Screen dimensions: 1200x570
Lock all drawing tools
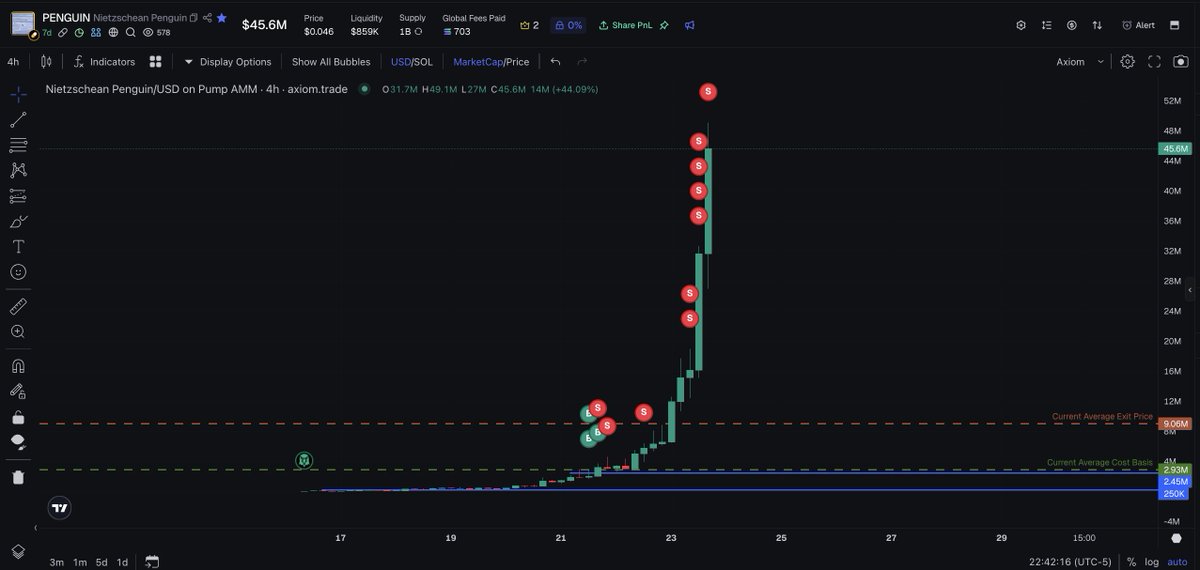[x=18, y=417]
